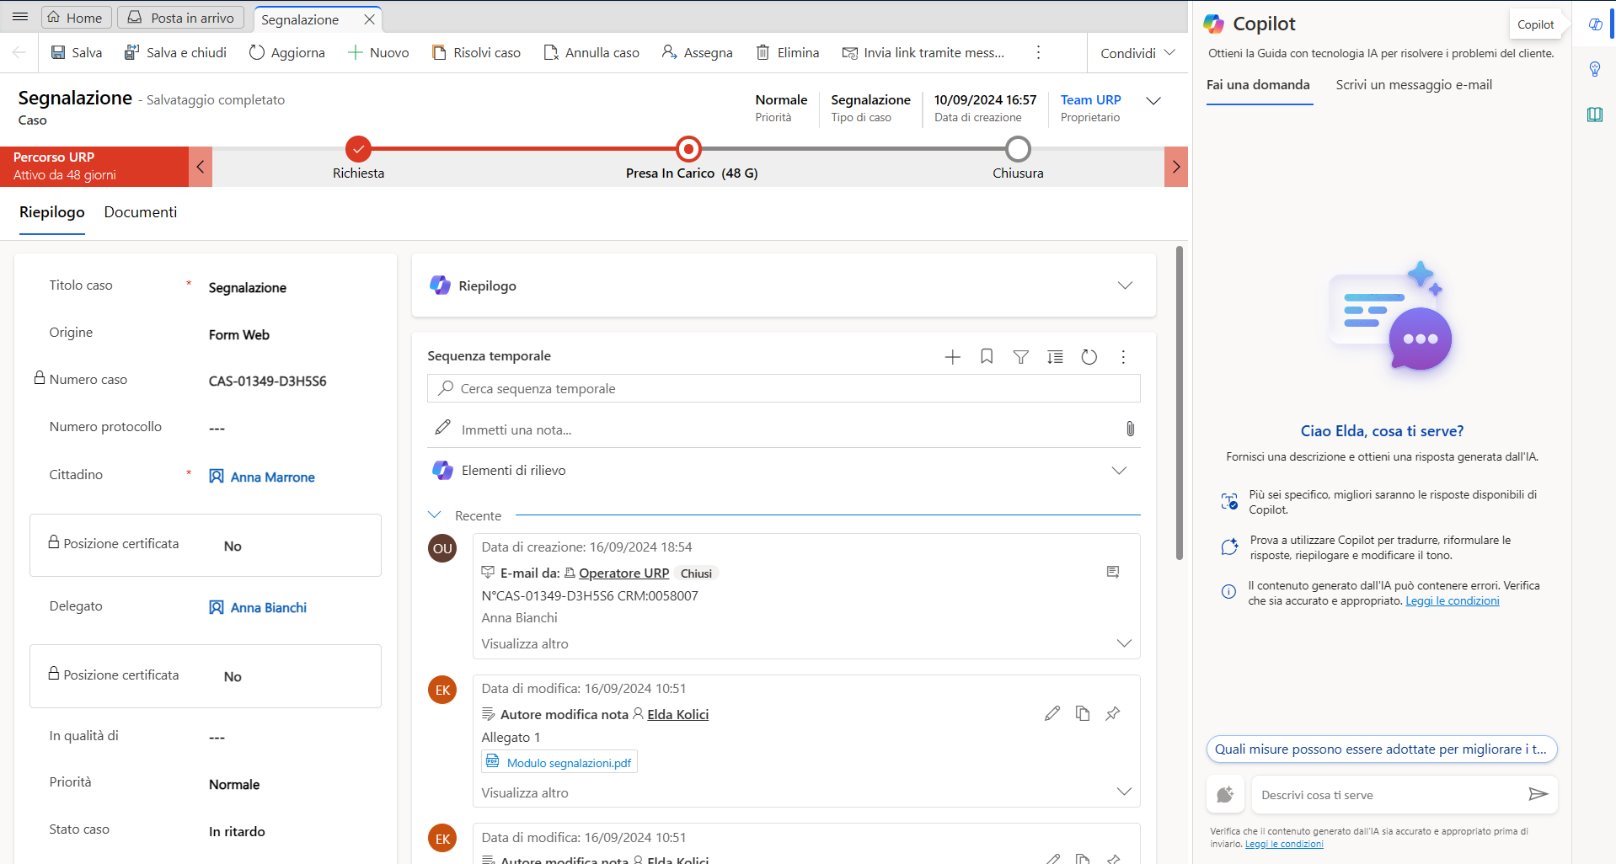Switch to the Documenti tab

(140, 212)
